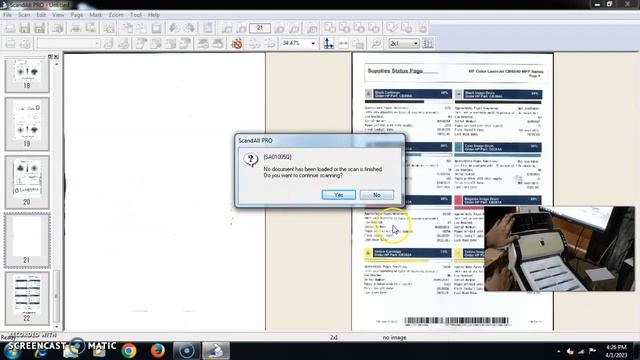This screenshot has height=360, width=640.
Task: Click the '2x1' text in the status bar
Action: pos(334,338)
